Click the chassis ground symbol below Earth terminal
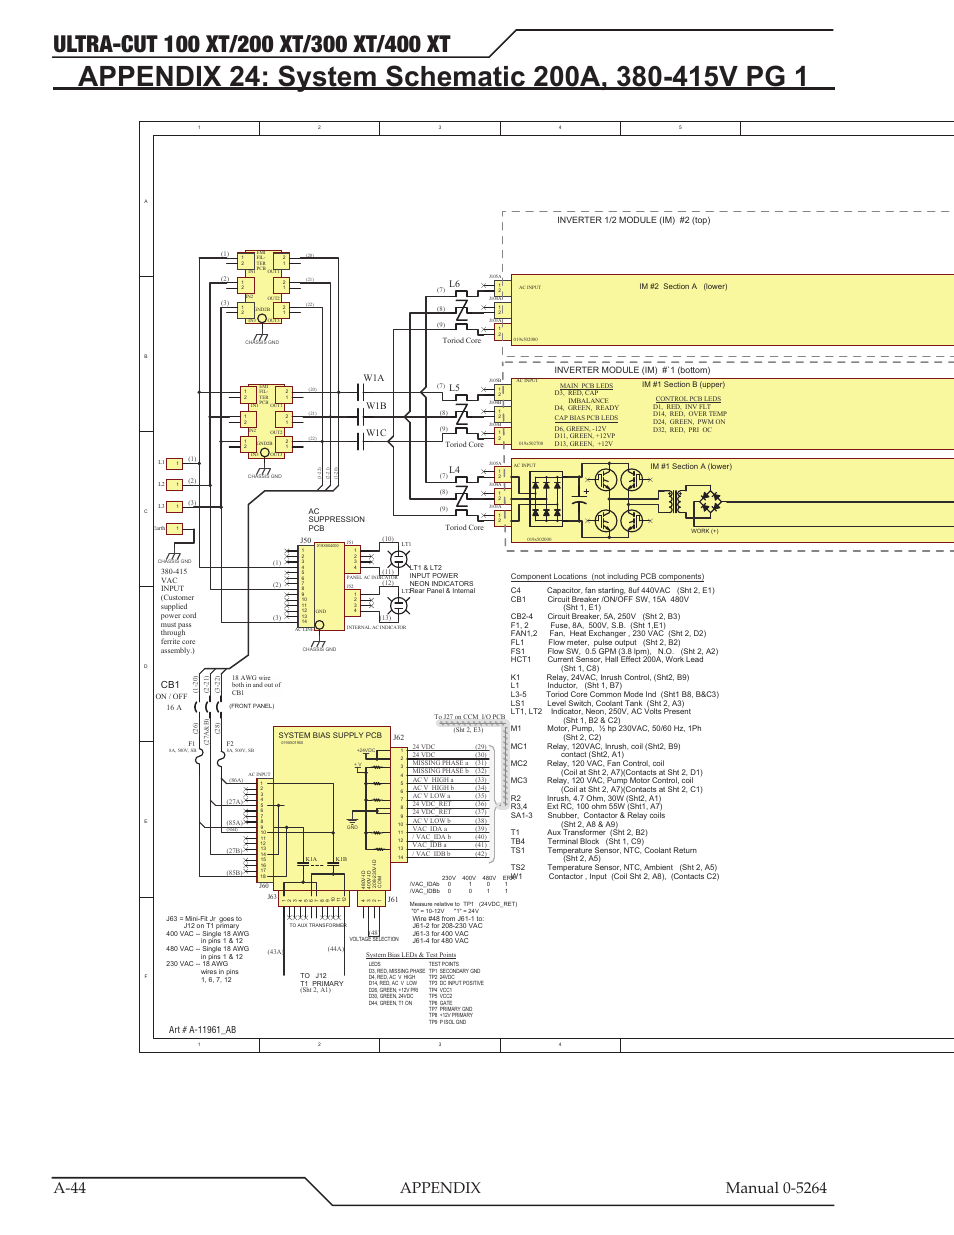The height and width of the screenshot is (1235, 954). coord(174,556)
